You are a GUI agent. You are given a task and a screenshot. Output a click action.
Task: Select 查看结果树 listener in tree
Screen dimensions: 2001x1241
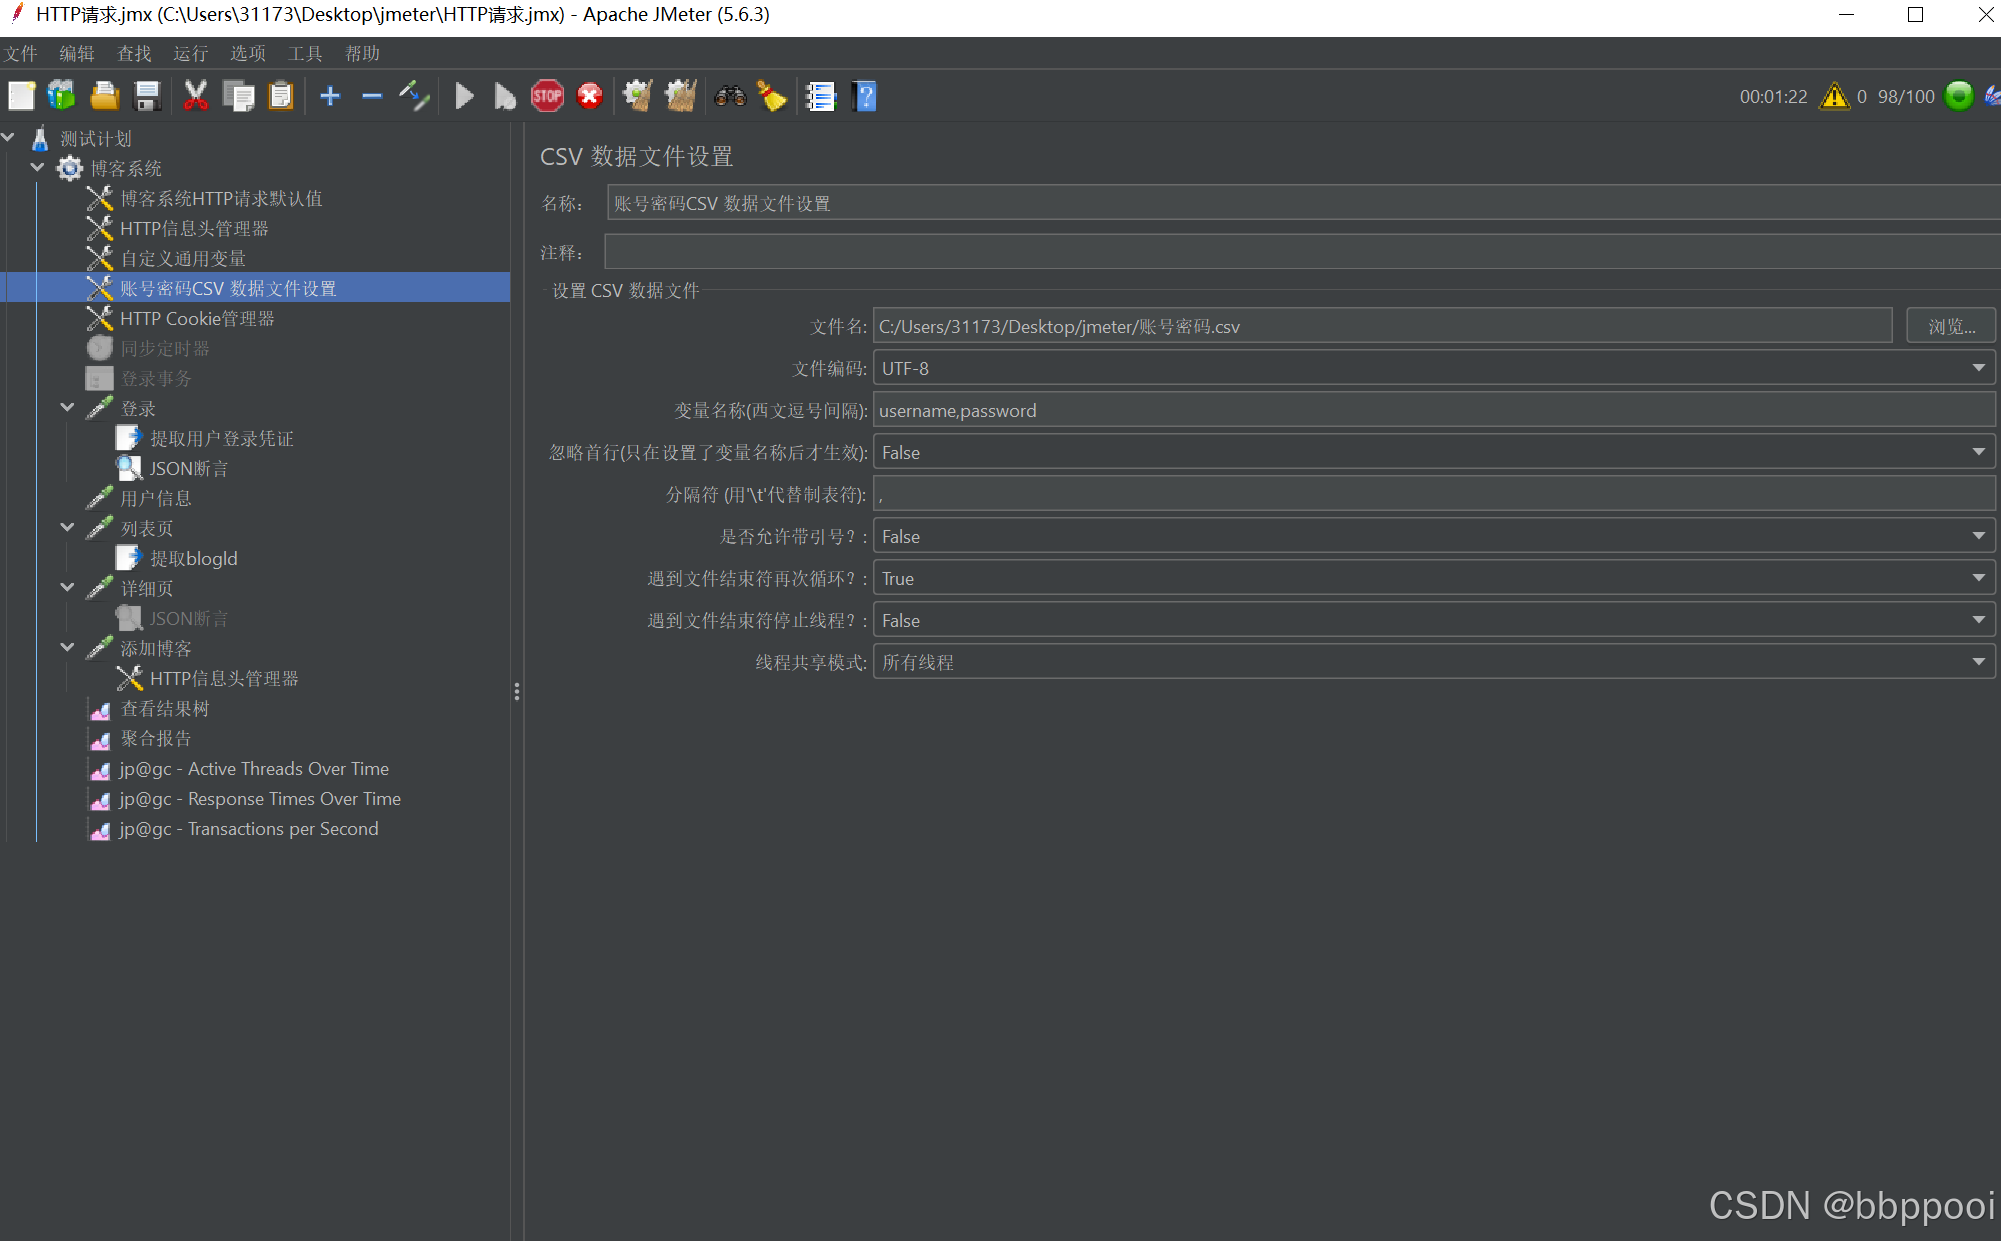coord(165,708)
